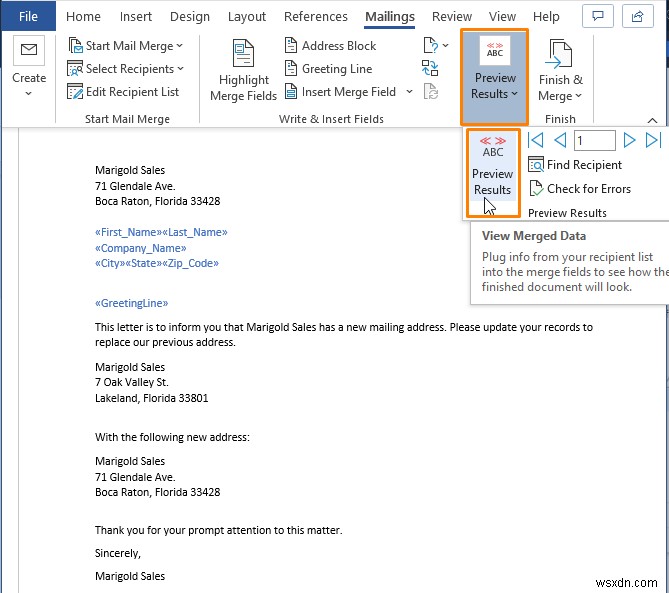Go to last record arrow
The image size is (669, 593).
pyautogui.click(x=653, y=140)
